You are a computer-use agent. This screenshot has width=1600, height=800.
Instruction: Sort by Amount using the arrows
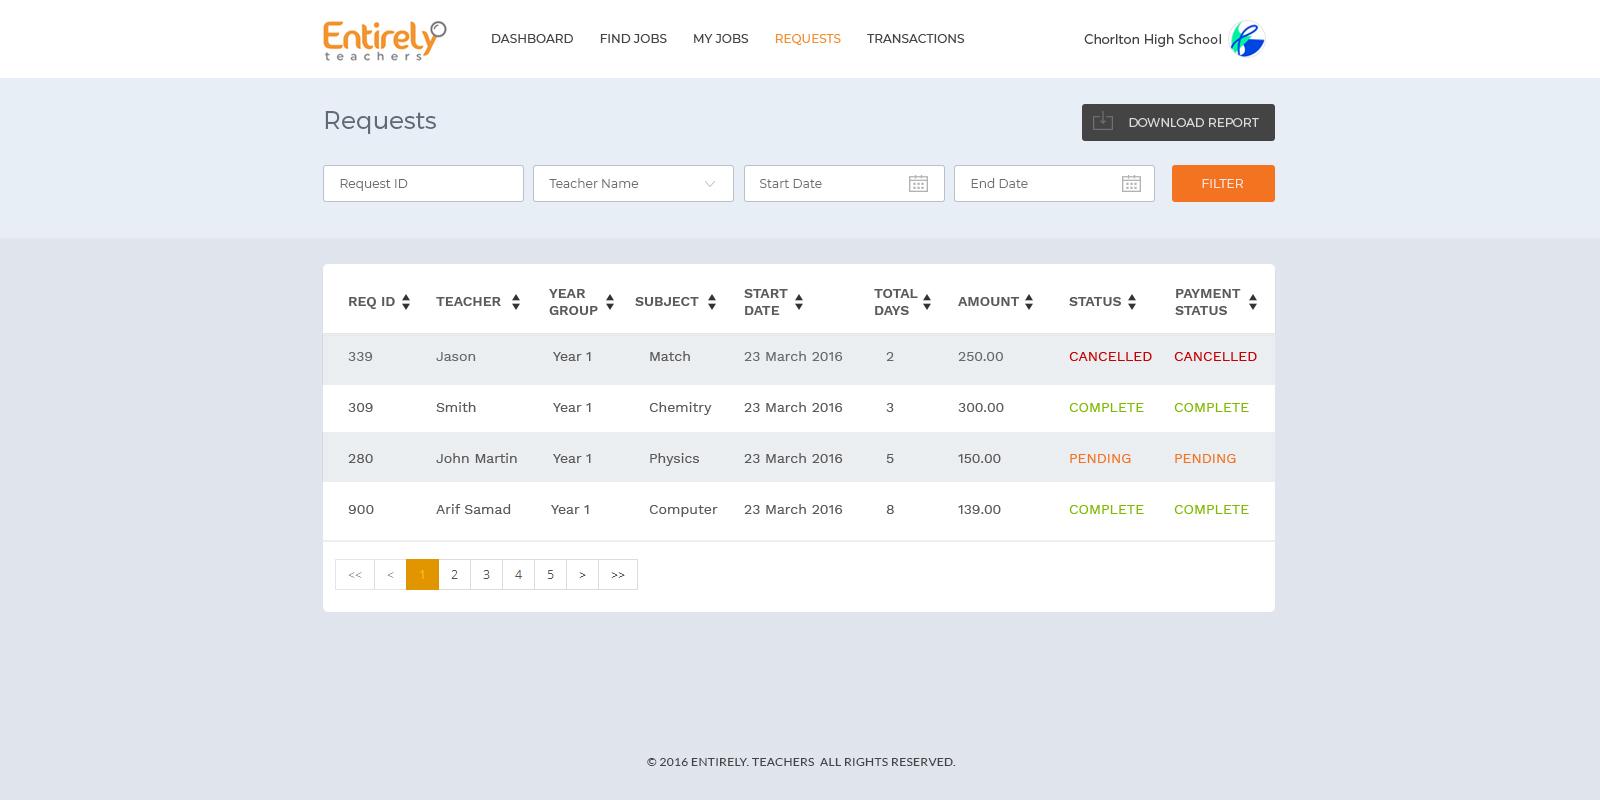1029,302
